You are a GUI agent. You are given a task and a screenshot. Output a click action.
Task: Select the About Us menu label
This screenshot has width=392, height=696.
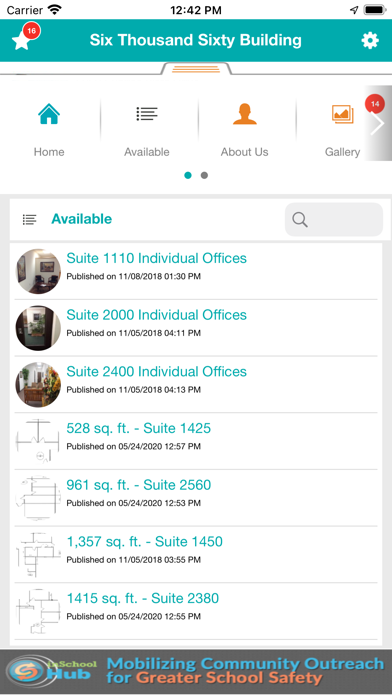(x=245, y=152)
